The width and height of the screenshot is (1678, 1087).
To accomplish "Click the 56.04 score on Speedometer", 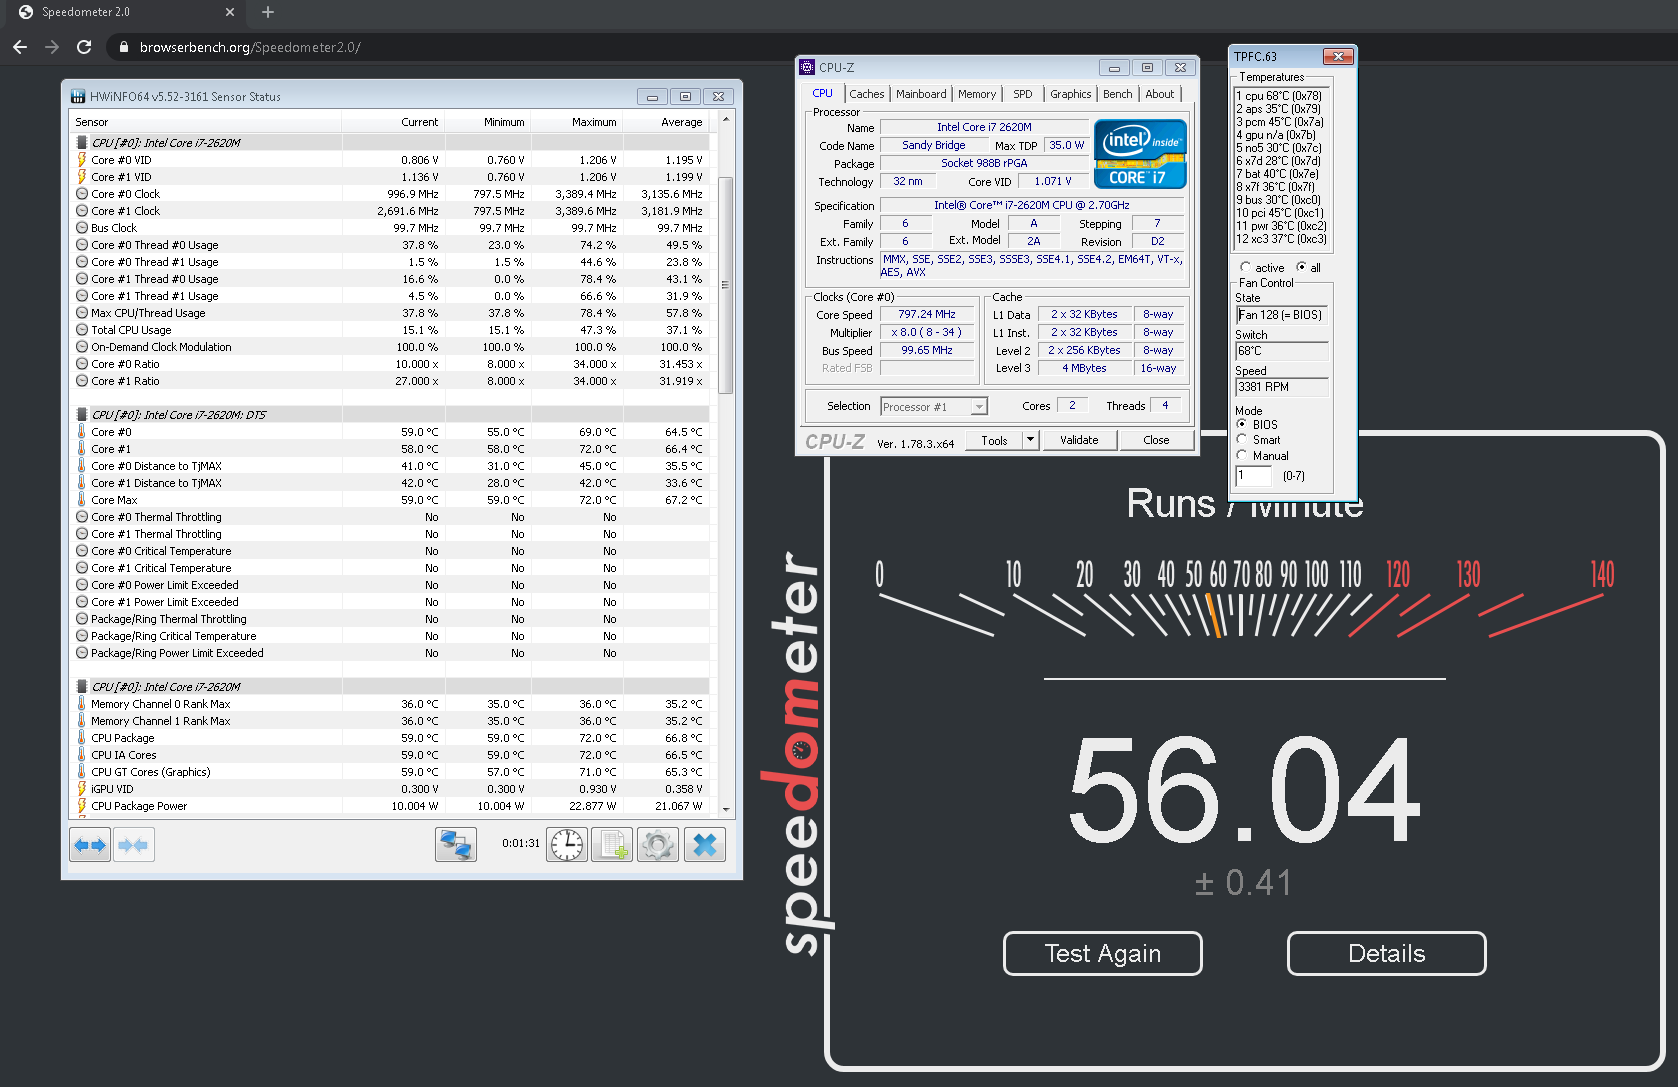I will pyautogui.click(x=1244, y=790).
